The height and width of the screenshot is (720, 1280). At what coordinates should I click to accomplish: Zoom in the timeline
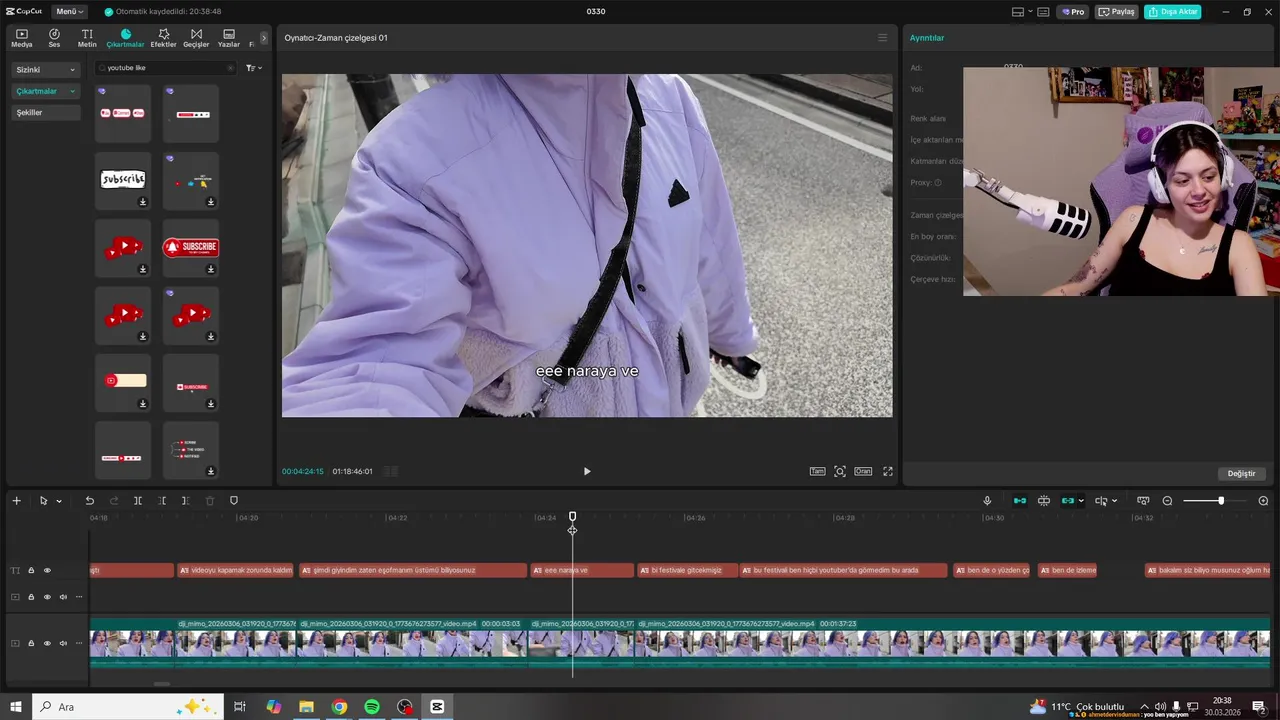click(1263, 501)
